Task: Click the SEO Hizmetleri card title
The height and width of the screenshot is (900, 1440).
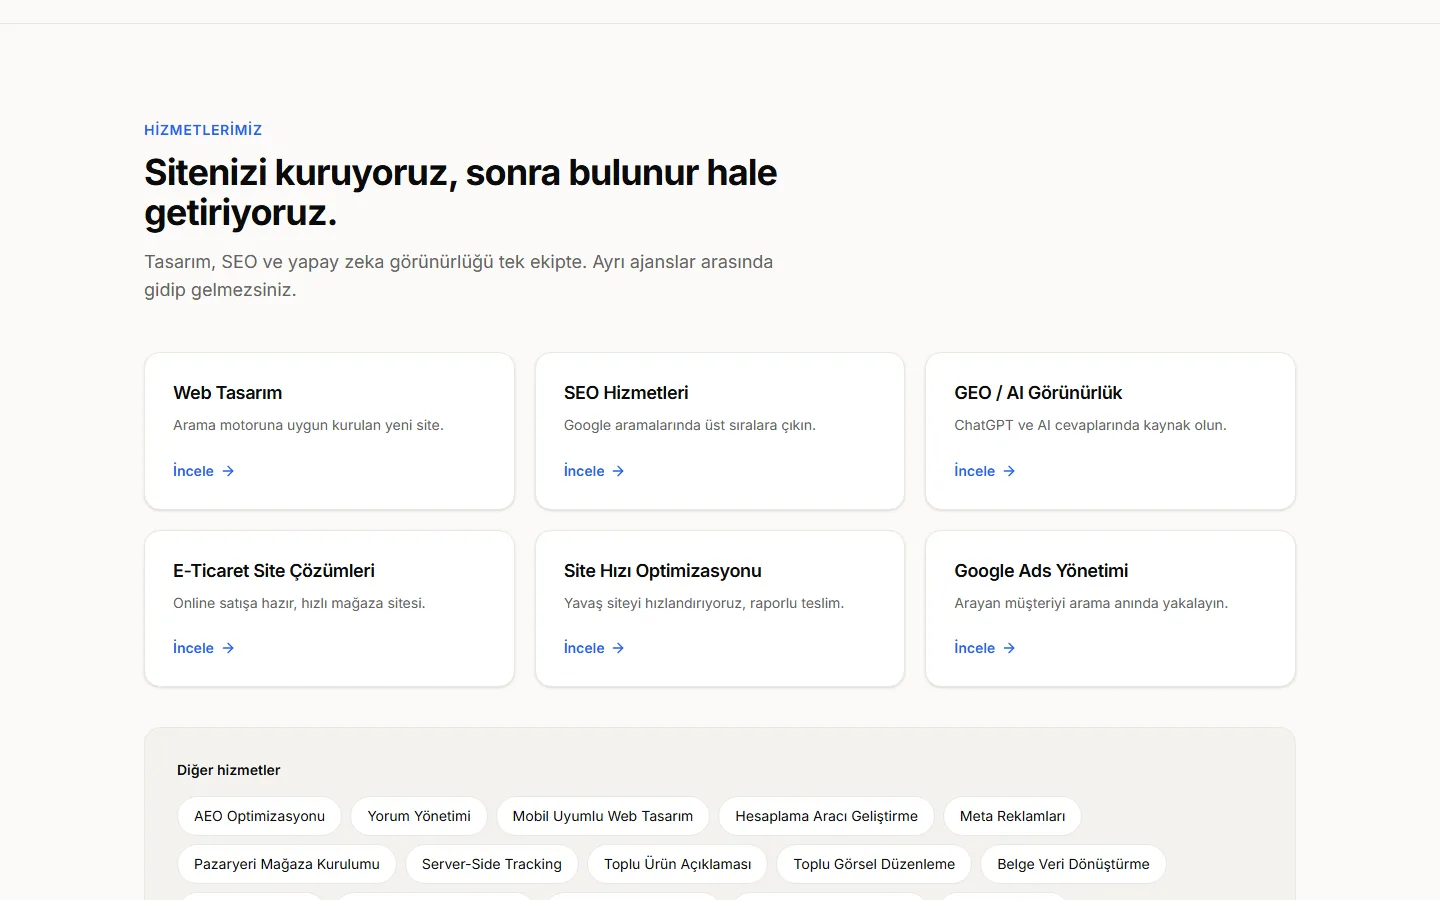Action: pyautogui.click(x=626, y=393)
